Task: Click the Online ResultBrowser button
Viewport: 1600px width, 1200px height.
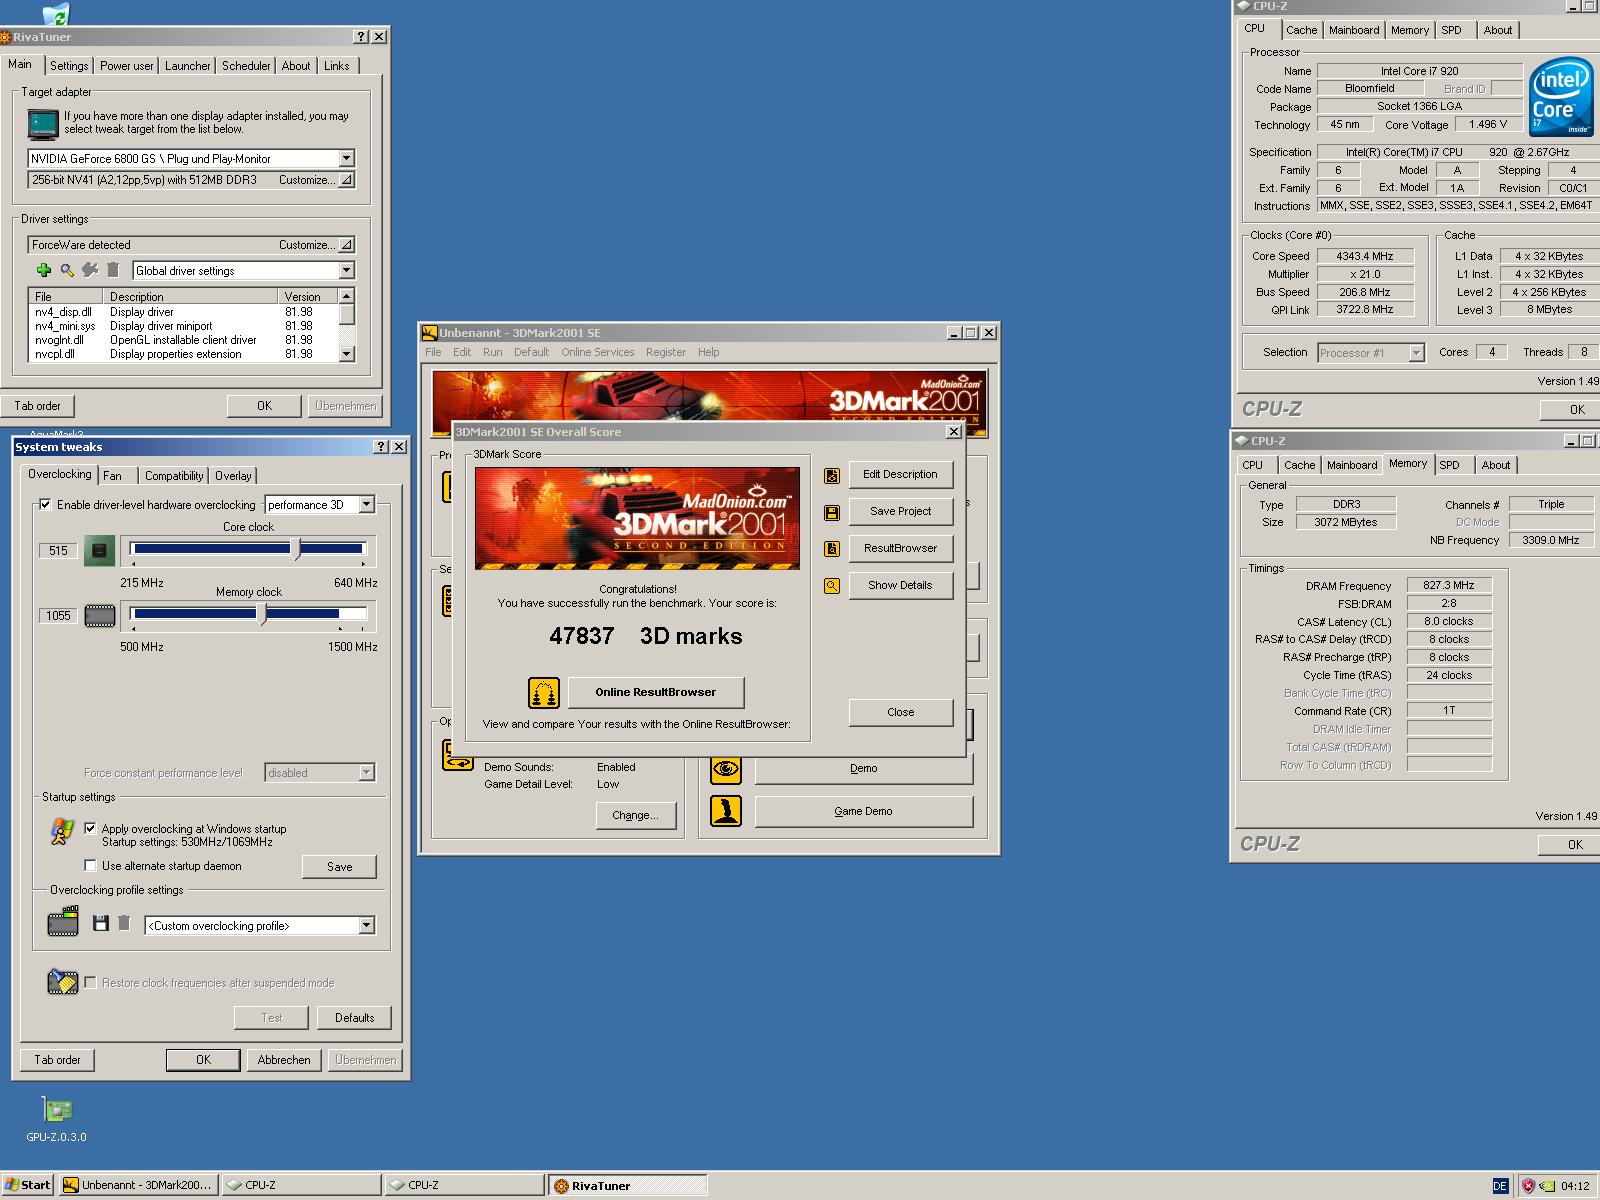Action: [x=656, y=692]
